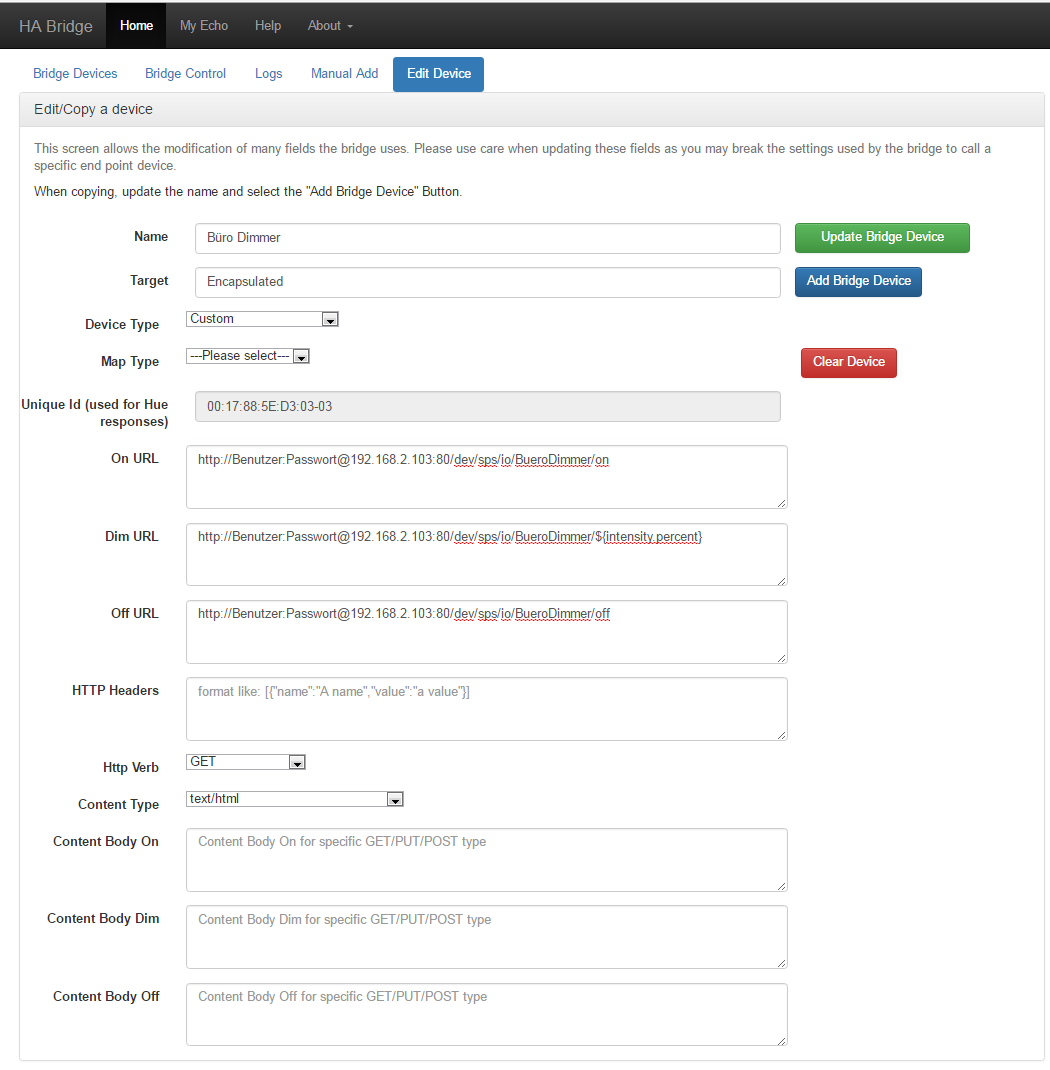This screenshot has height=1070, width=1050.
Task: Grab the Content Body Off resize handle
Action: click(x=782, y=1041)
